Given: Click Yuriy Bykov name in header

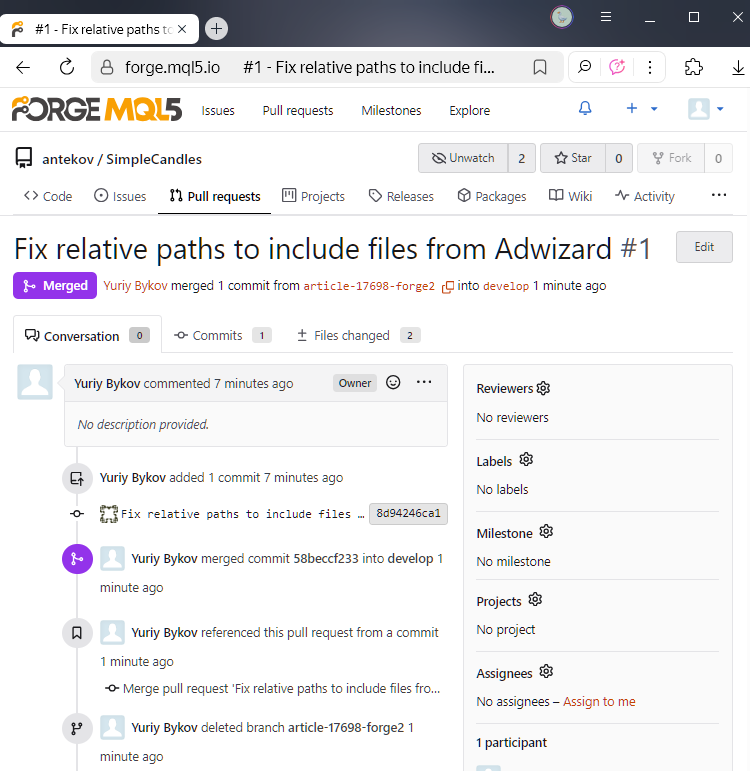Looking at the screenshot, I should tap(135, 286).
